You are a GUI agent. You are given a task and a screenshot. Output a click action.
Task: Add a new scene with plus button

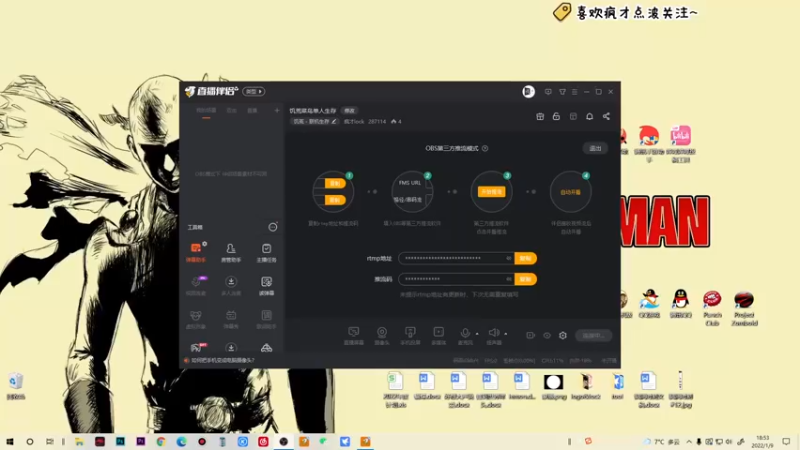click(277, 110)
